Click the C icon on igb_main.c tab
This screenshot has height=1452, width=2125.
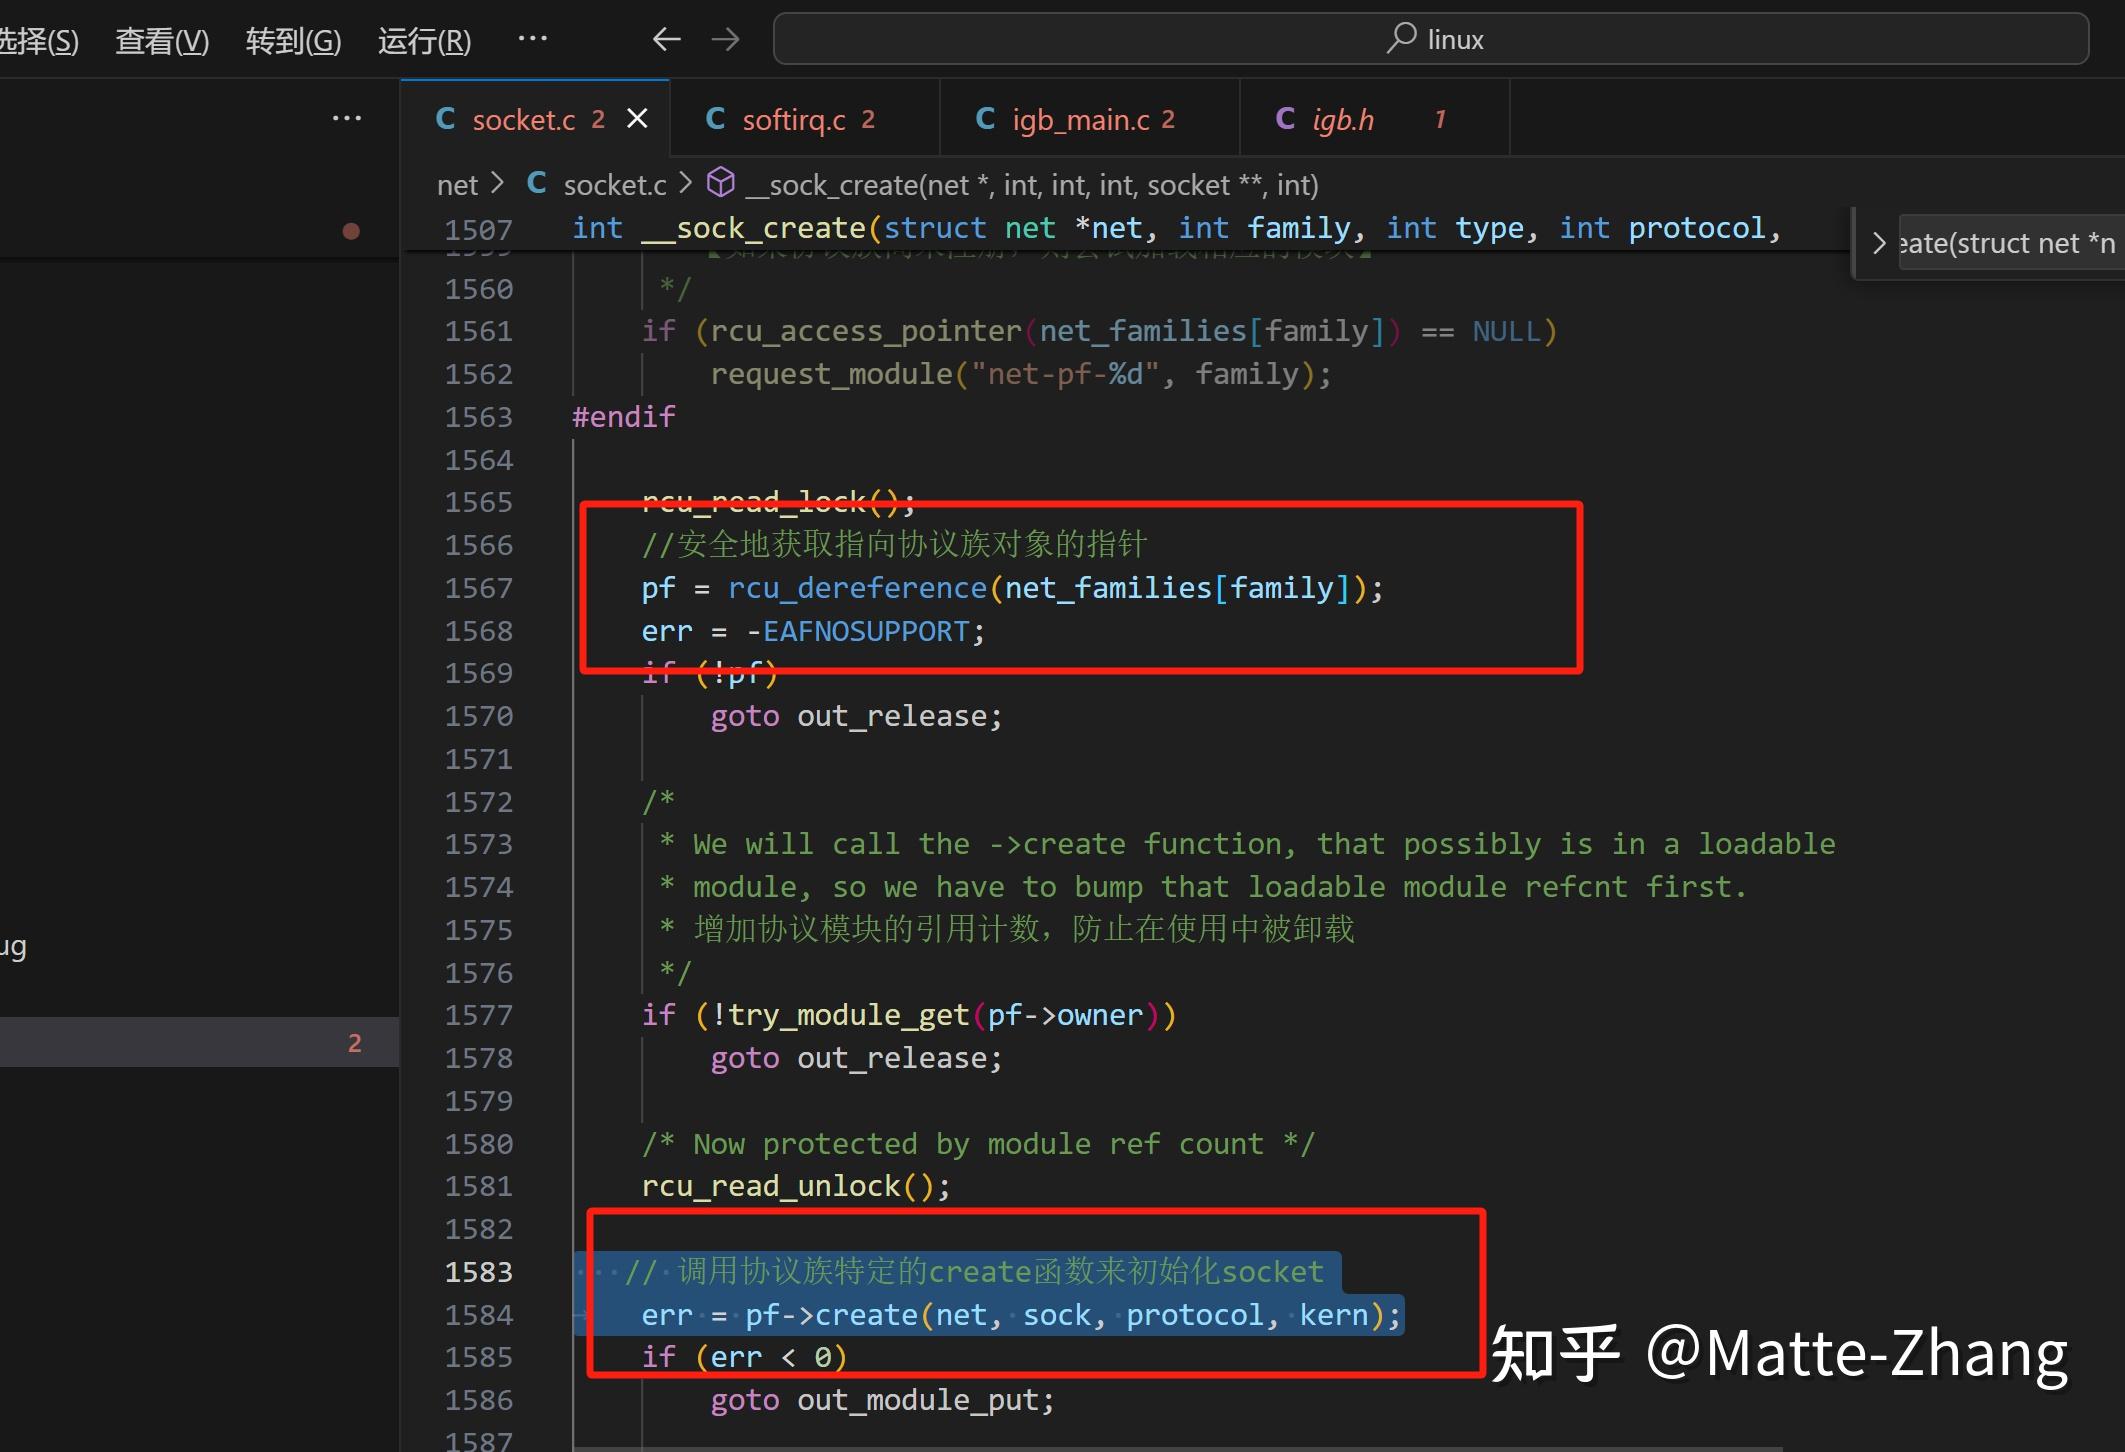[985, 119]
